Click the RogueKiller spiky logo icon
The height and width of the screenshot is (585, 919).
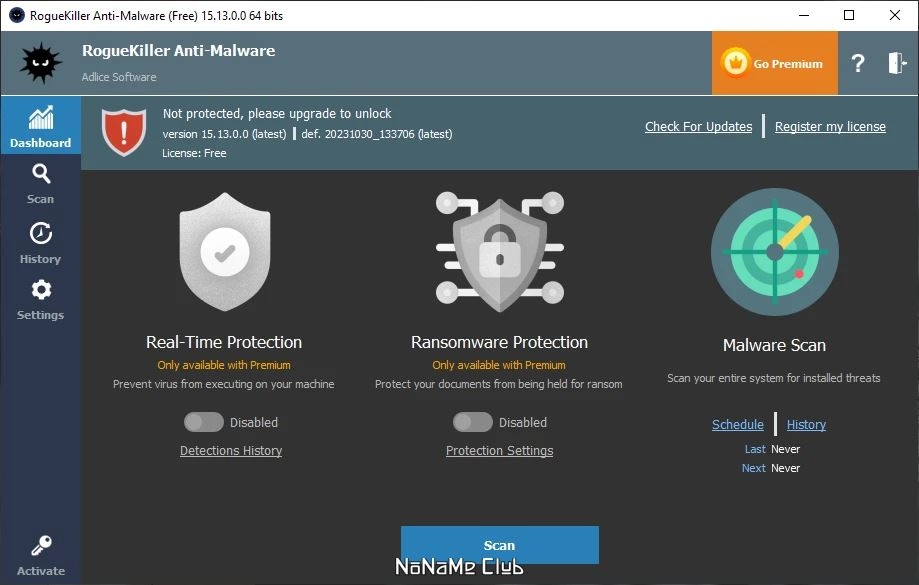pyautogui.click(x=40, y=63)
